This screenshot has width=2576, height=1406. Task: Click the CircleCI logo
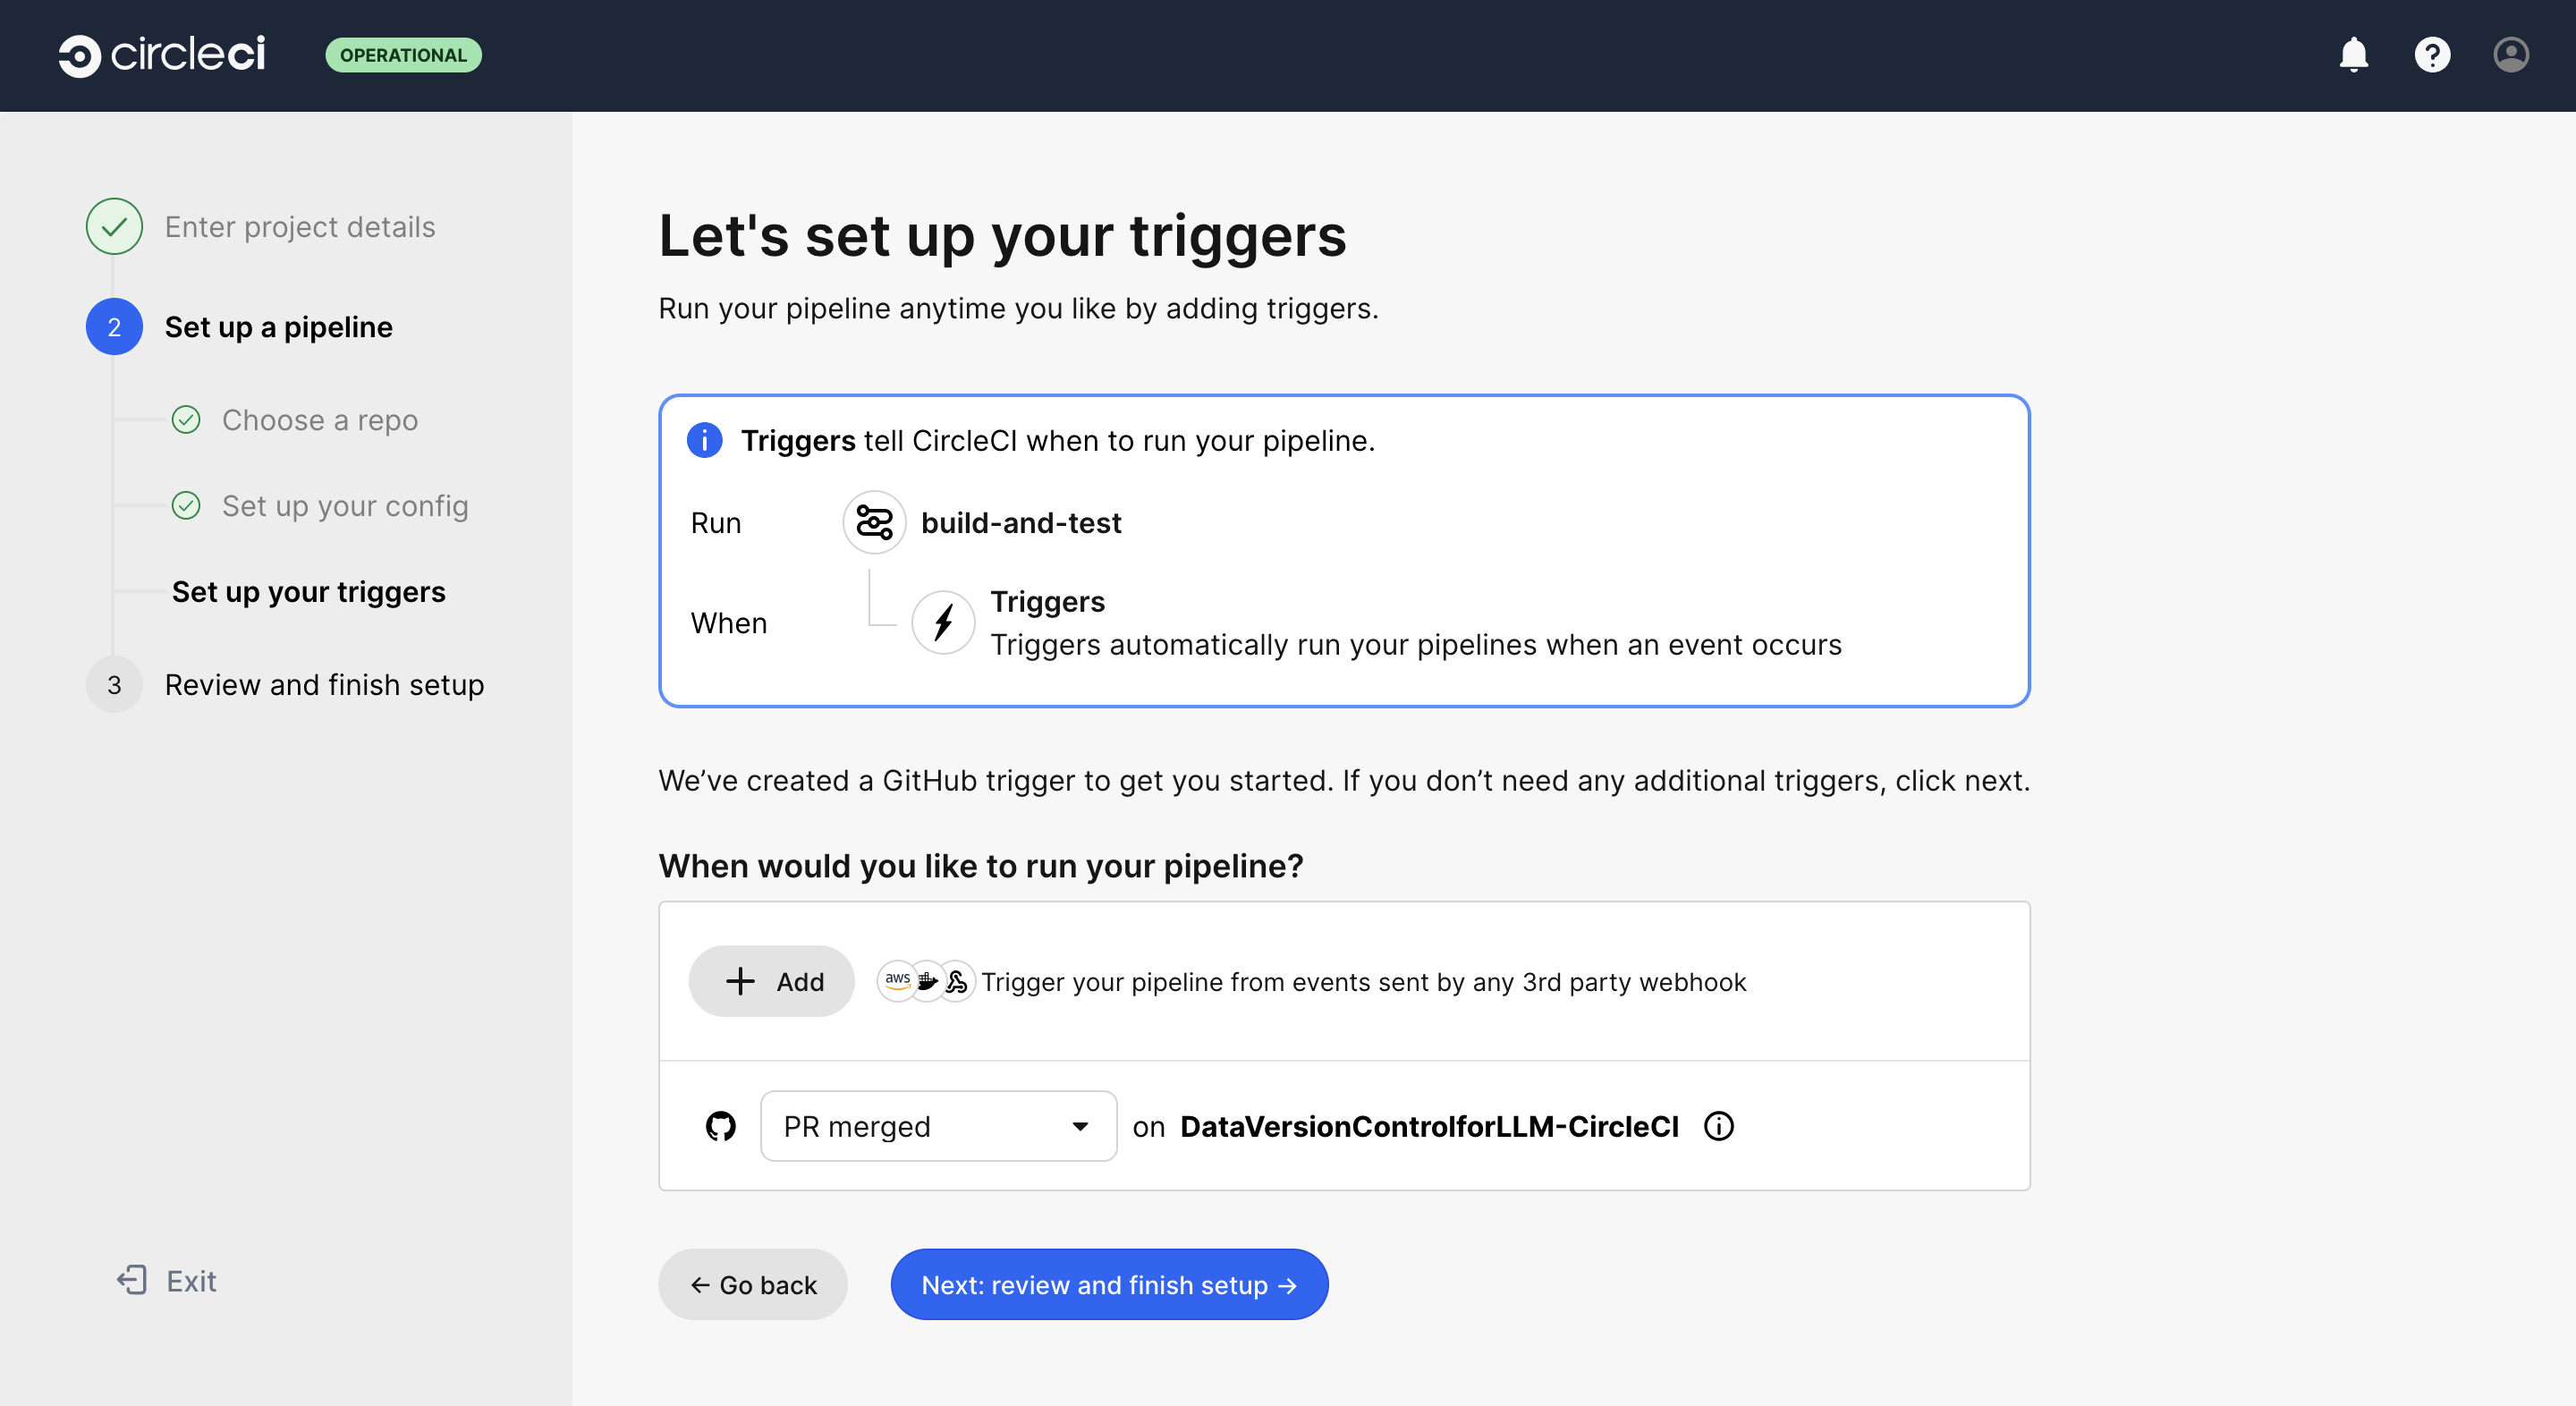pos(160,55)
